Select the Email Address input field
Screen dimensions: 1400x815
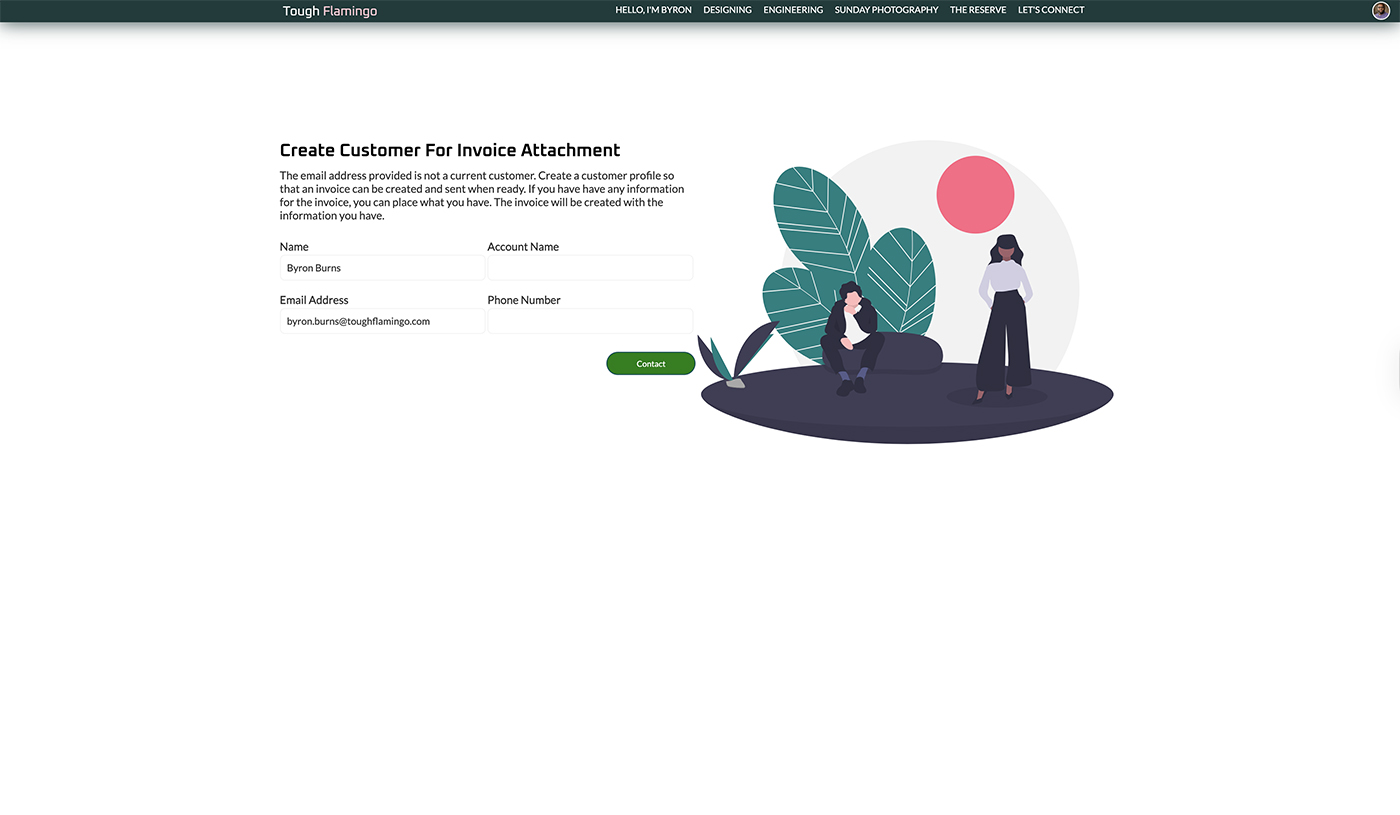382,321
